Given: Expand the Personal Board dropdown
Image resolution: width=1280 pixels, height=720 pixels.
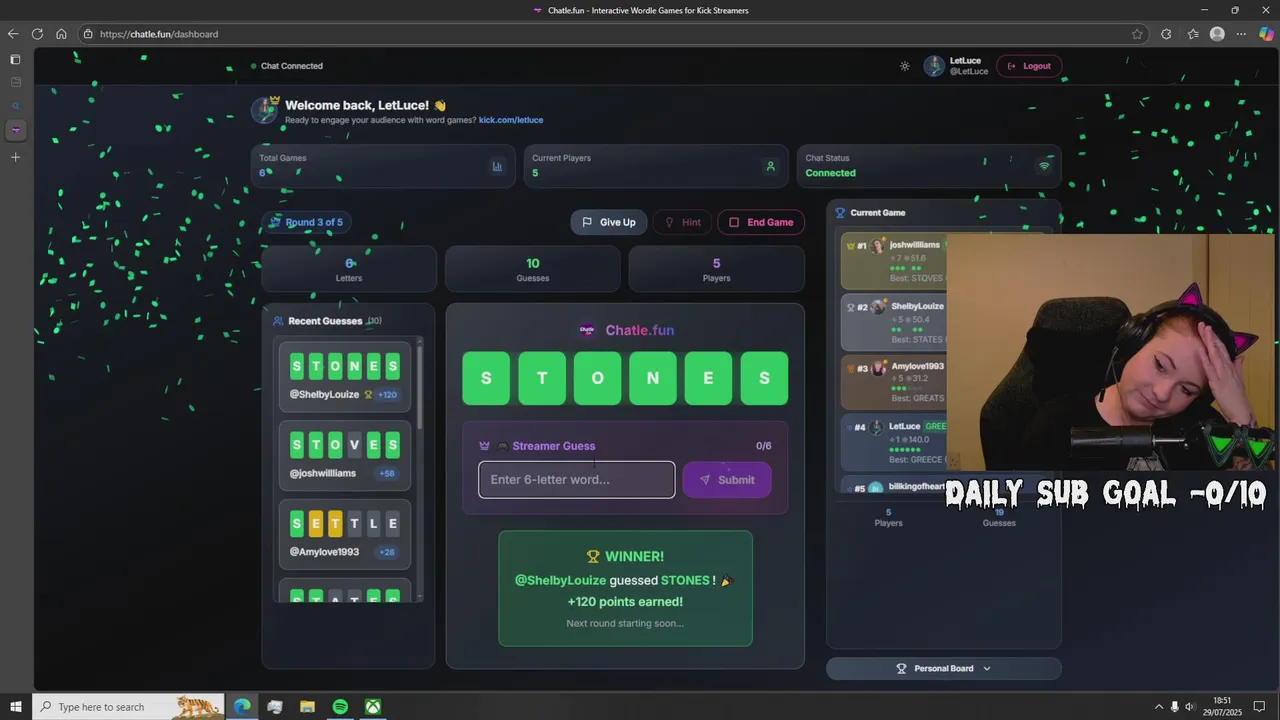Looking at the screenshot, I should coord(943,668).
